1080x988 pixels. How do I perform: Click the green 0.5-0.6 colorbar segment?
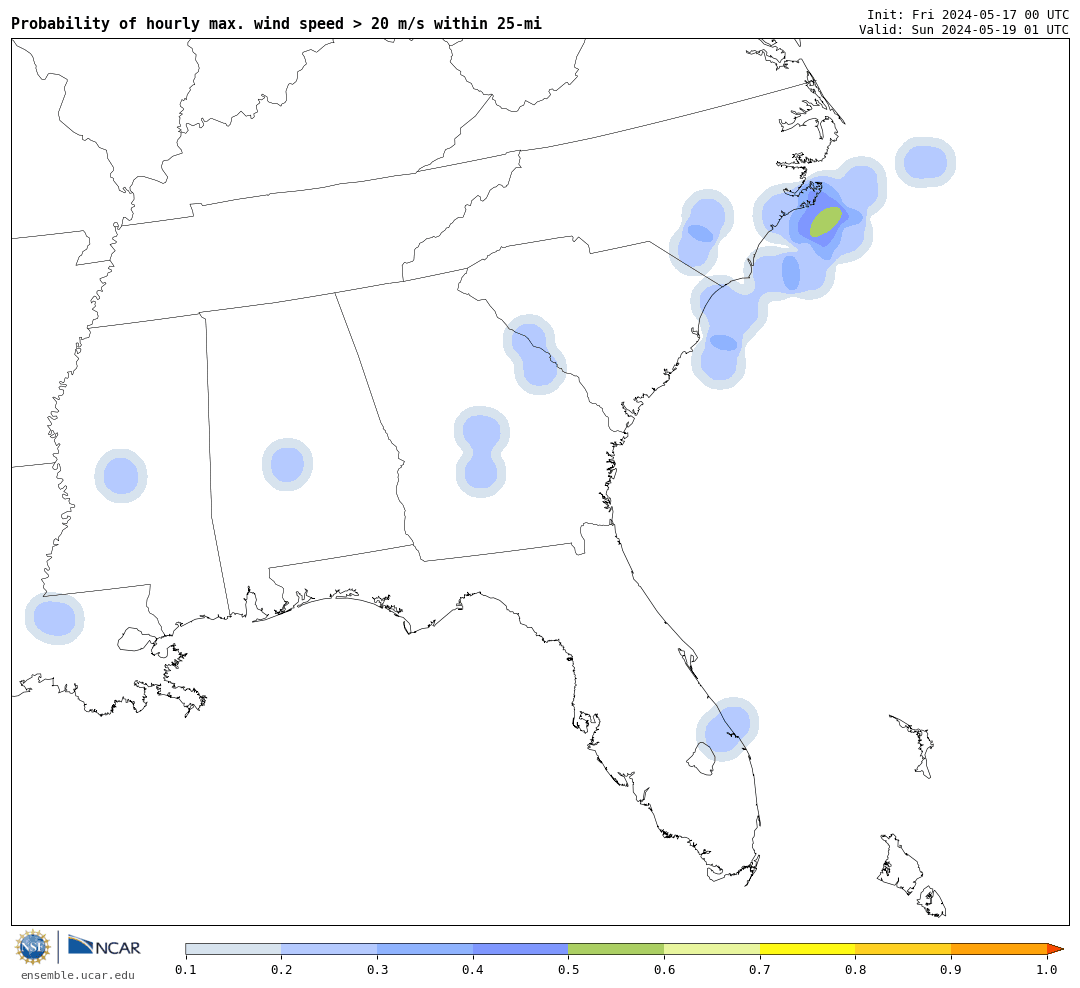click(x=616, y=949)
